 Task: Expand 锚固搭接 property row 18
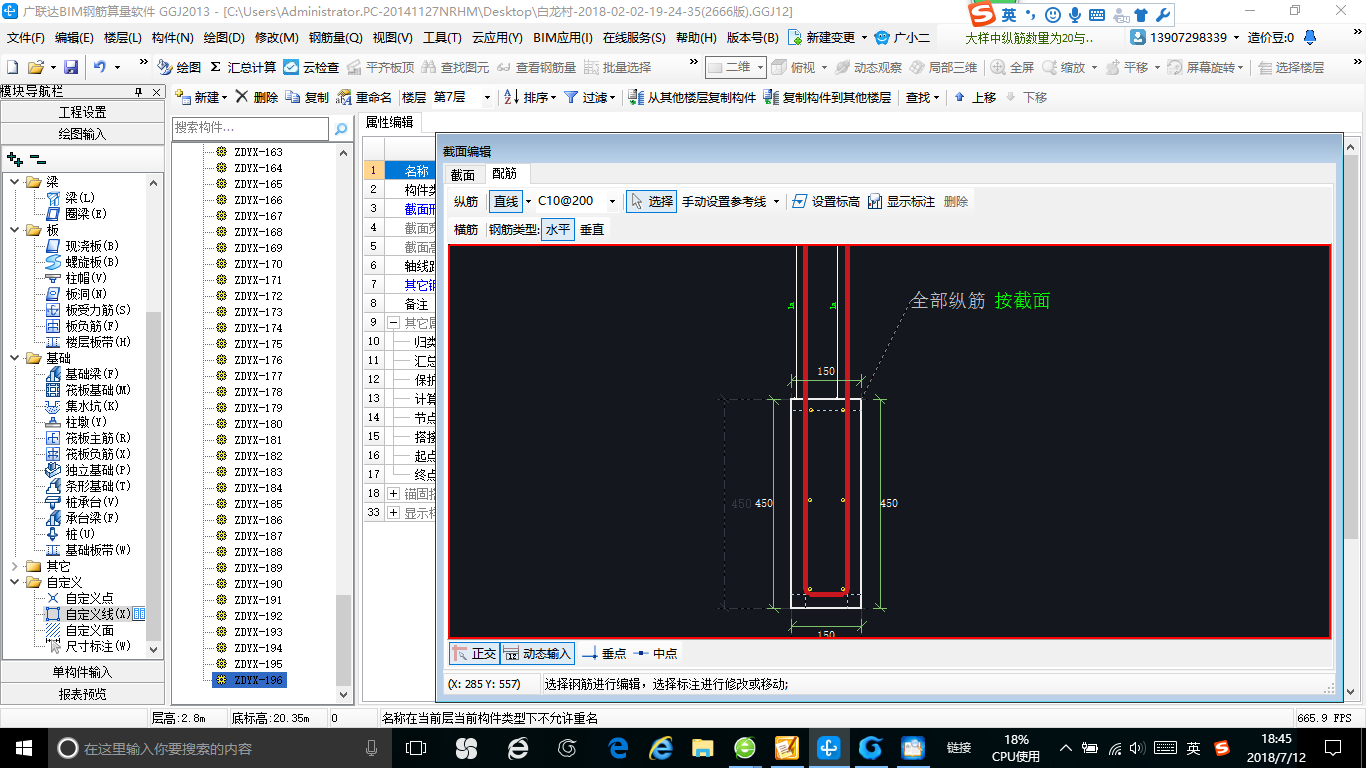tap(393, 493)
